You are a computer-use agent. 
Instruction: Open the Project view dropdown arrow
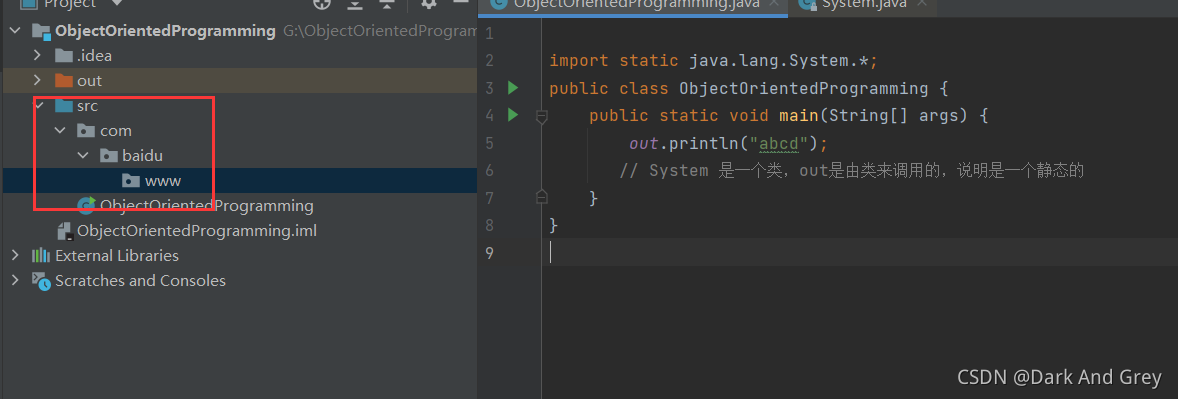(116, 3)
